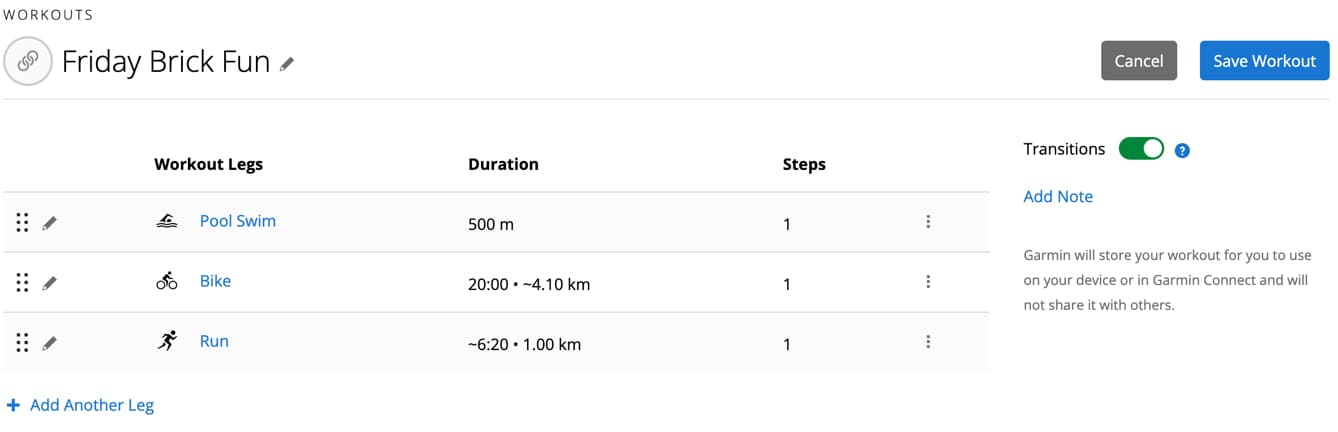Grab the Bike row drag handle
This screenshot has height=432, width=1338.
(x=22, y=283)
